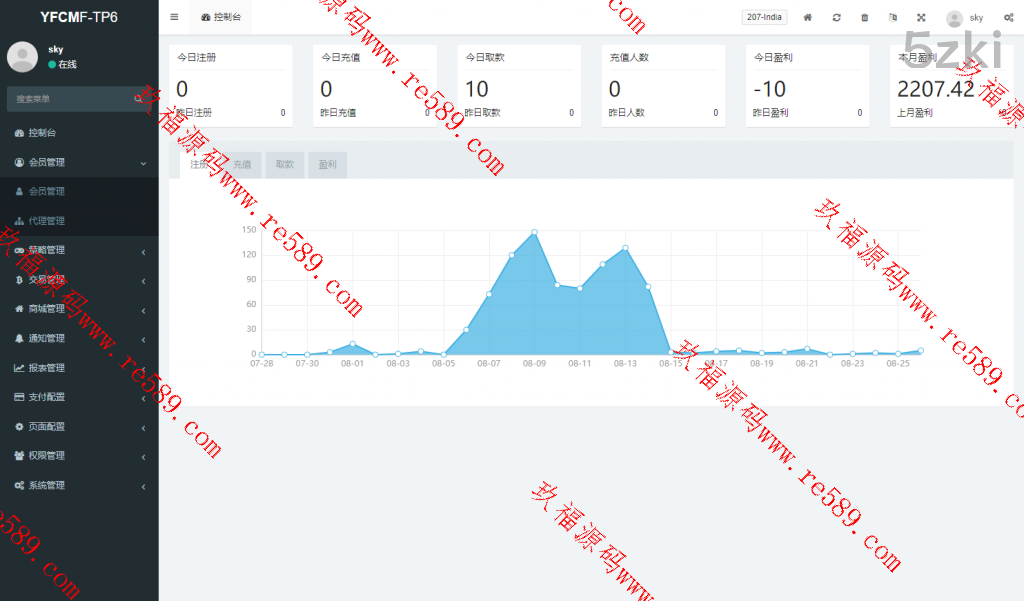The height and width of the screenshot is (601, 1024).
Task: Toggle sidebar with the hamburger icon
Action: [x=174, y=17]
